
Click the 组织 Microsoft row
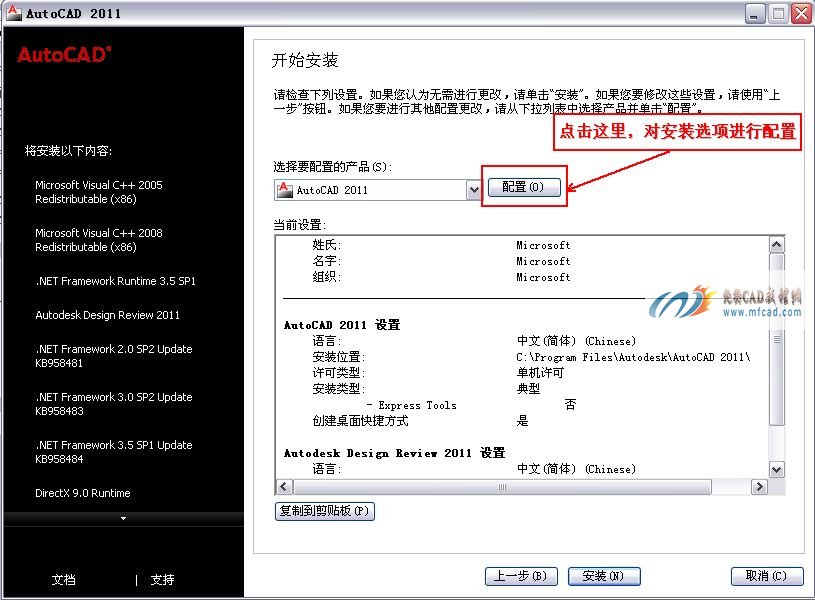pos(441,277)
